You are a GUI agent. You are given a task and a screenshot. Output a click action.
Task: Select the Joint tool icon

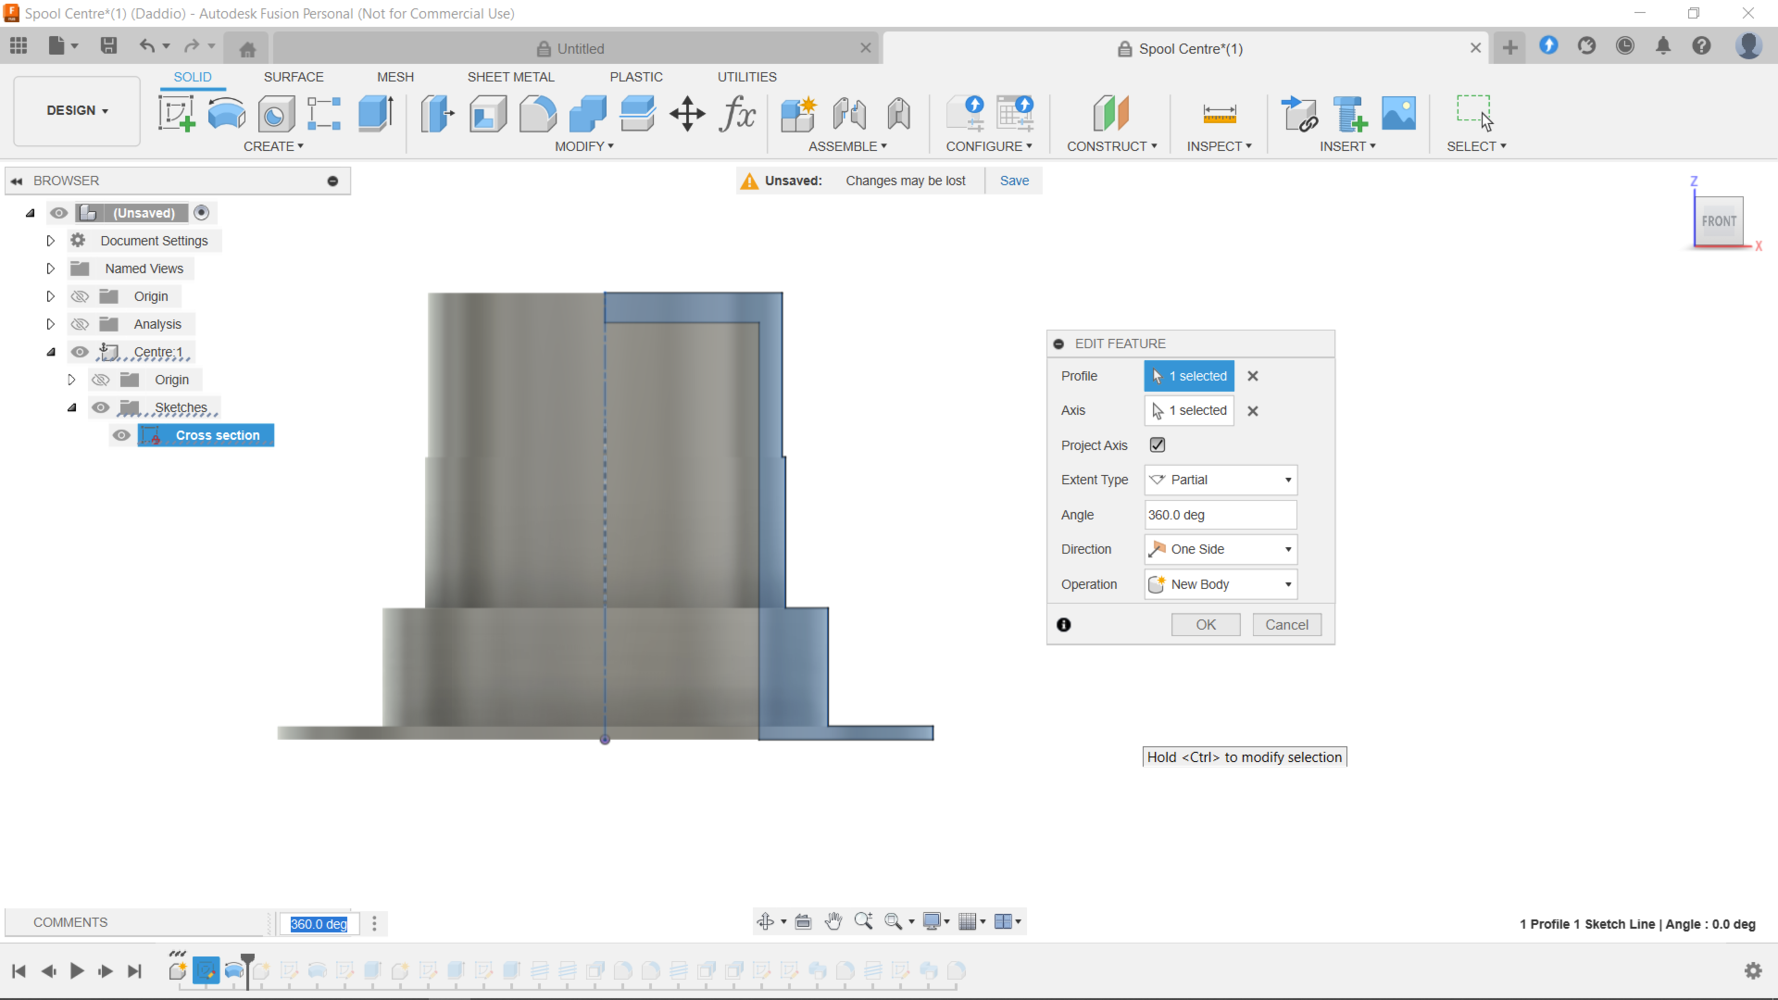(x=849, y=113)
